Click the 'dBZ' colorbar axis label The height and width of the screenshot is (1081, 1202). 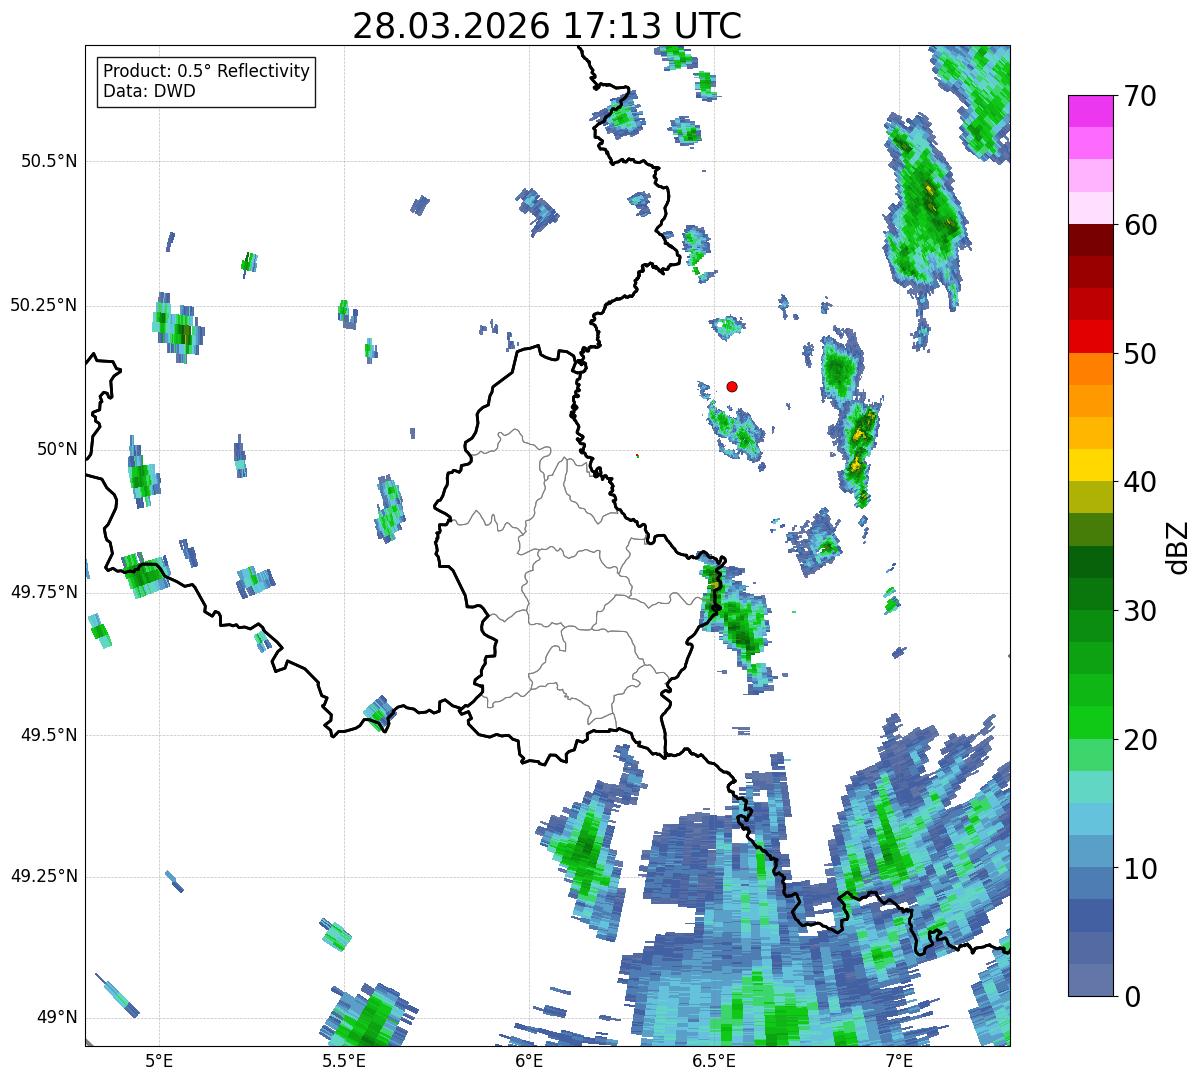[1179, 546]
